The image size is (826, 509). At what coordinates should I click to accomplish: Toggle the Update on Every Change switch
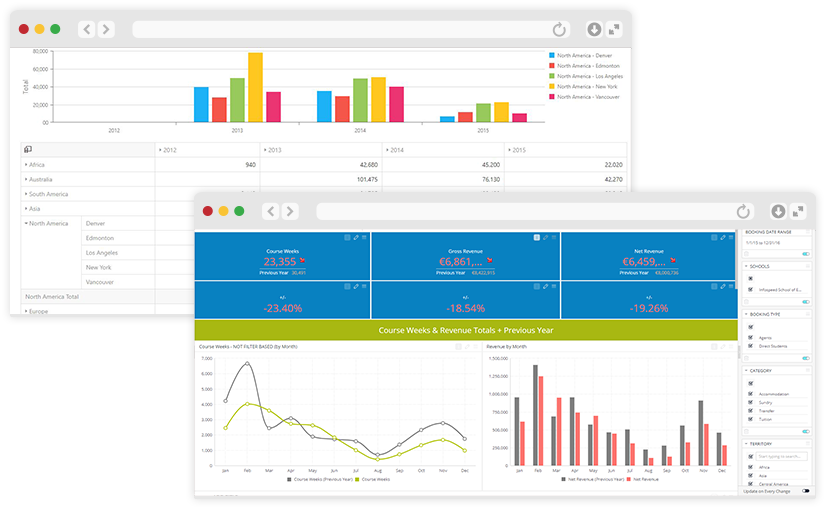tap(805, 491)
